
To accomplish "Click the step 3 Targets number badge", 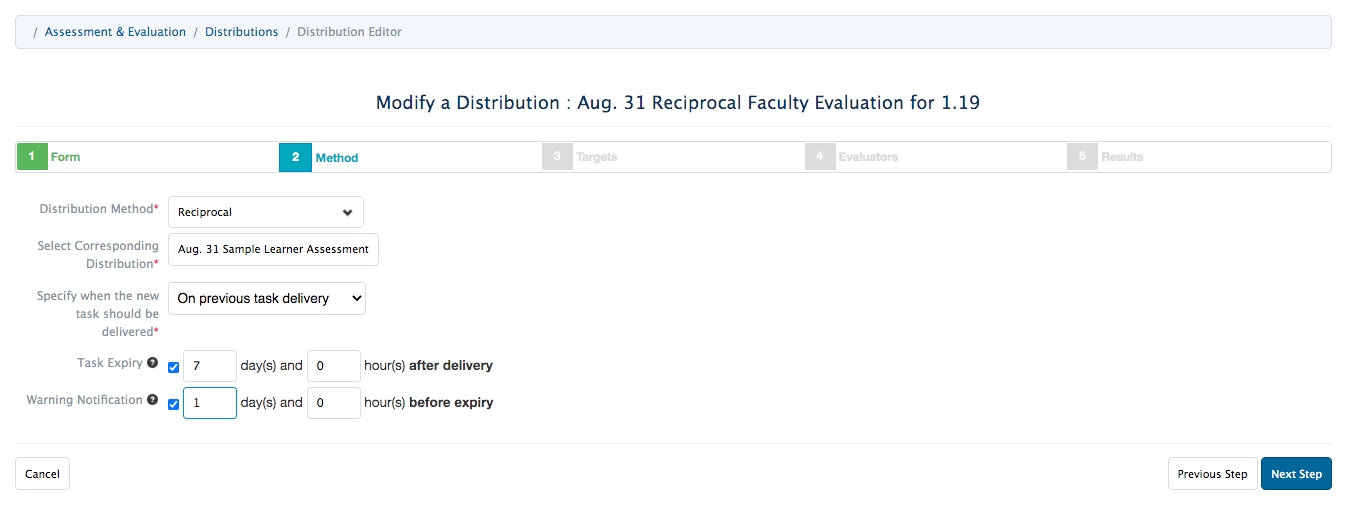I will (557, 157).
